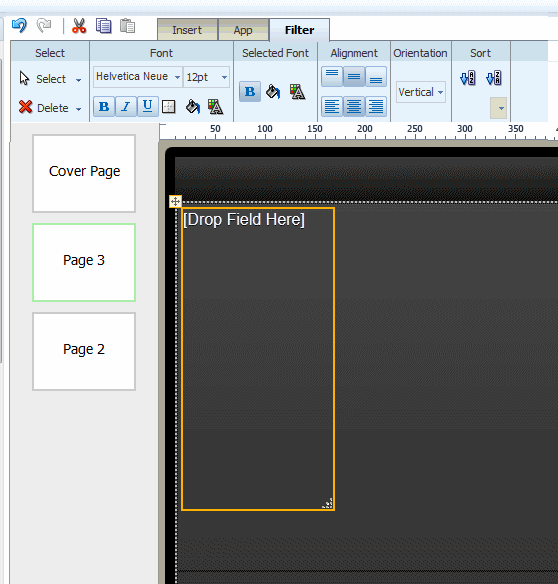
Task: Toggle Italic formatting
Action: 126,107
